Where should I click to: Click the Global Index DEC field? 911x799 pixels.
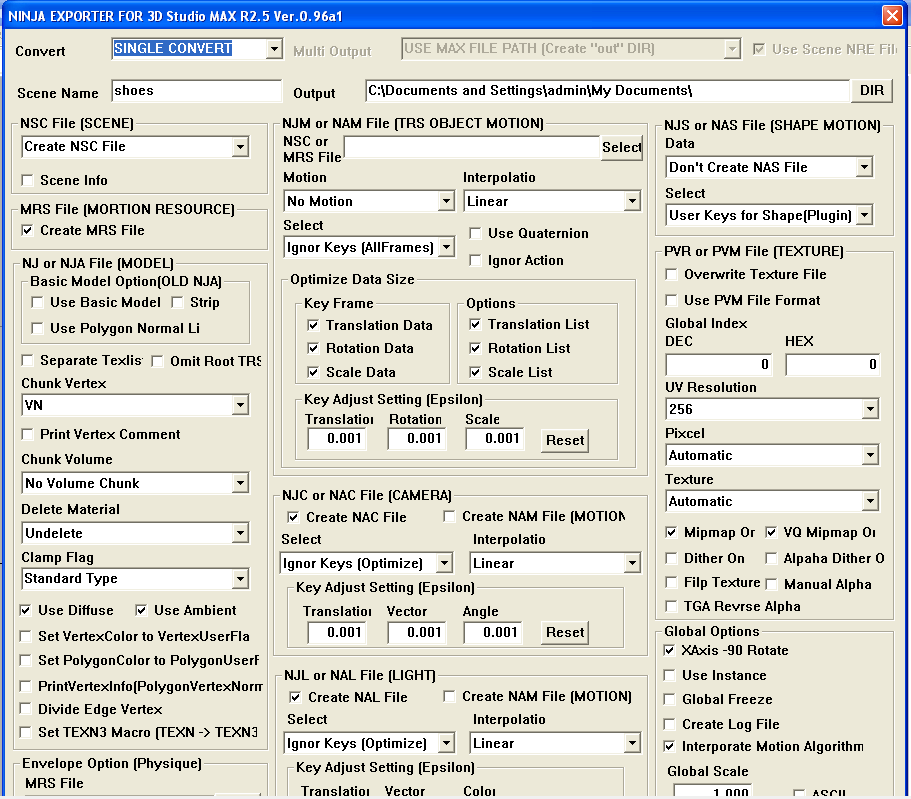coord(719,364)
